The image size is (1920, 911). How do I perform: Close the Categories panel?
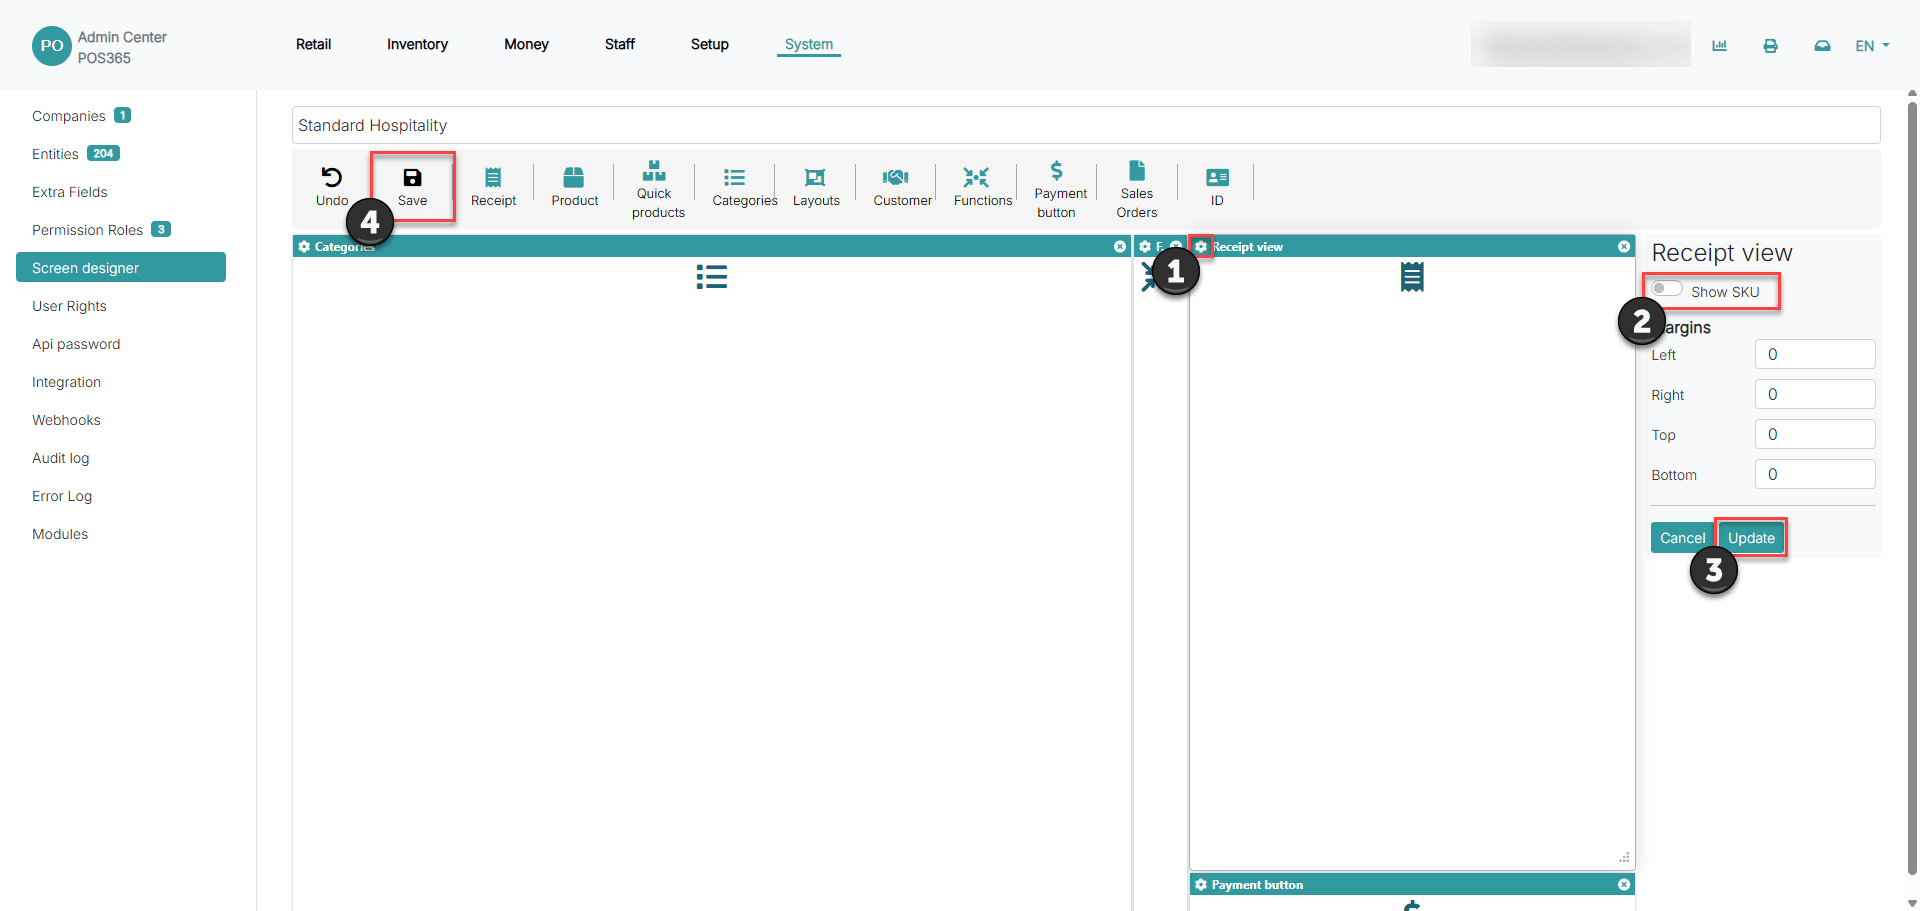(1120, 247)
